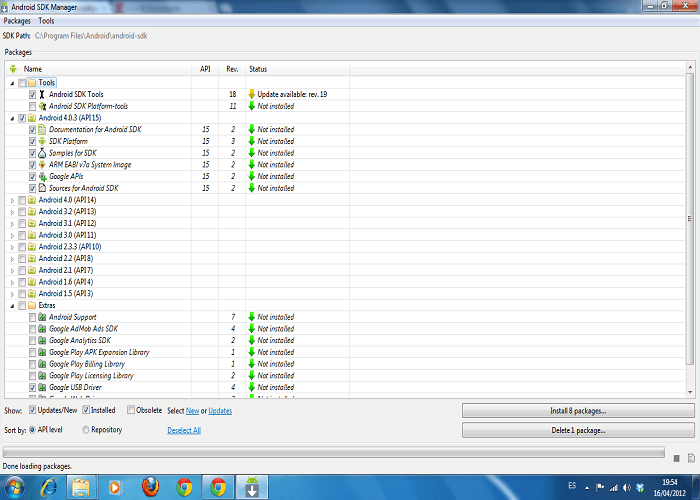This screenshot has width=700, height=500.
Task: Click the ARM EABI v7a System Image icon
Action: pos(42,165)
